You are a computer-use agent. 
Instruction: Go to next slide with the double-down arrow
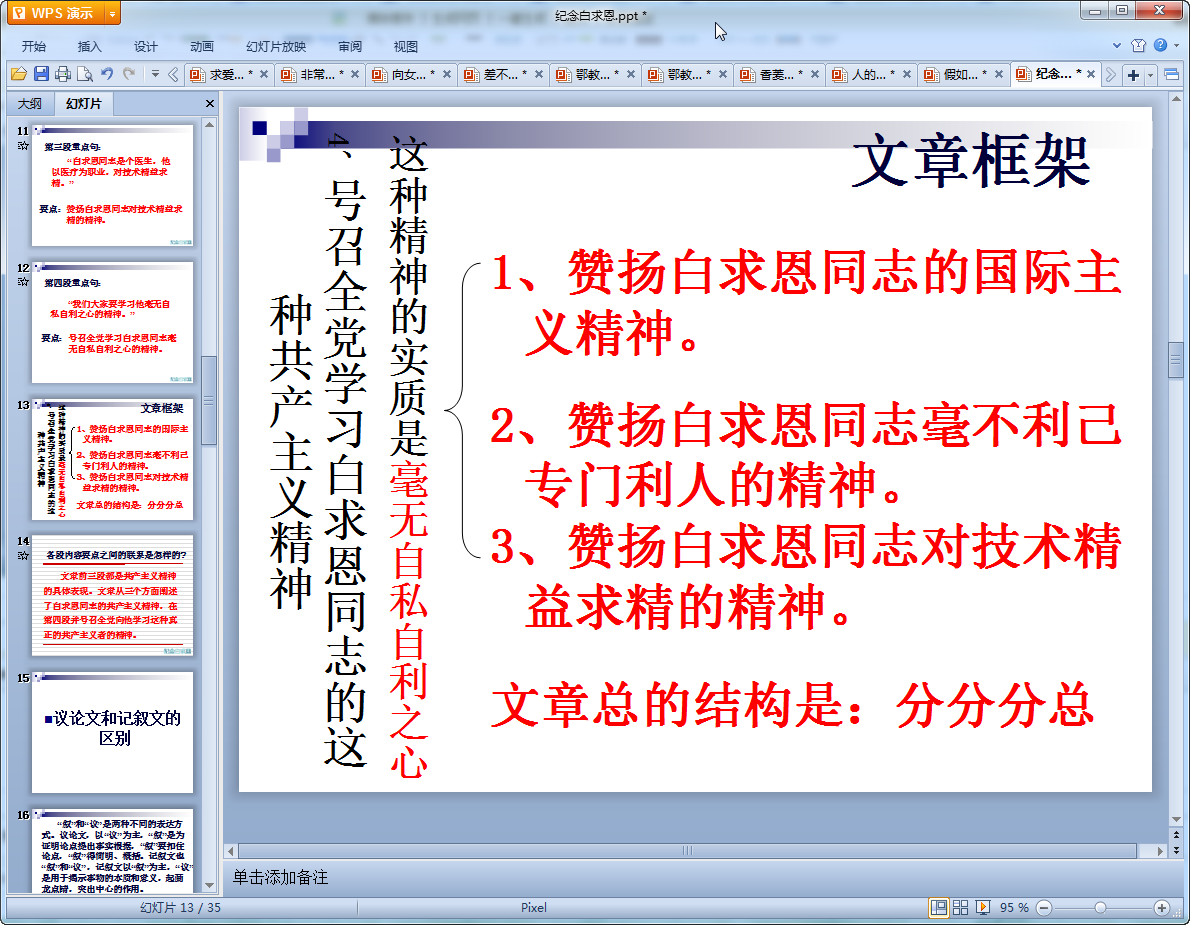1176,851
